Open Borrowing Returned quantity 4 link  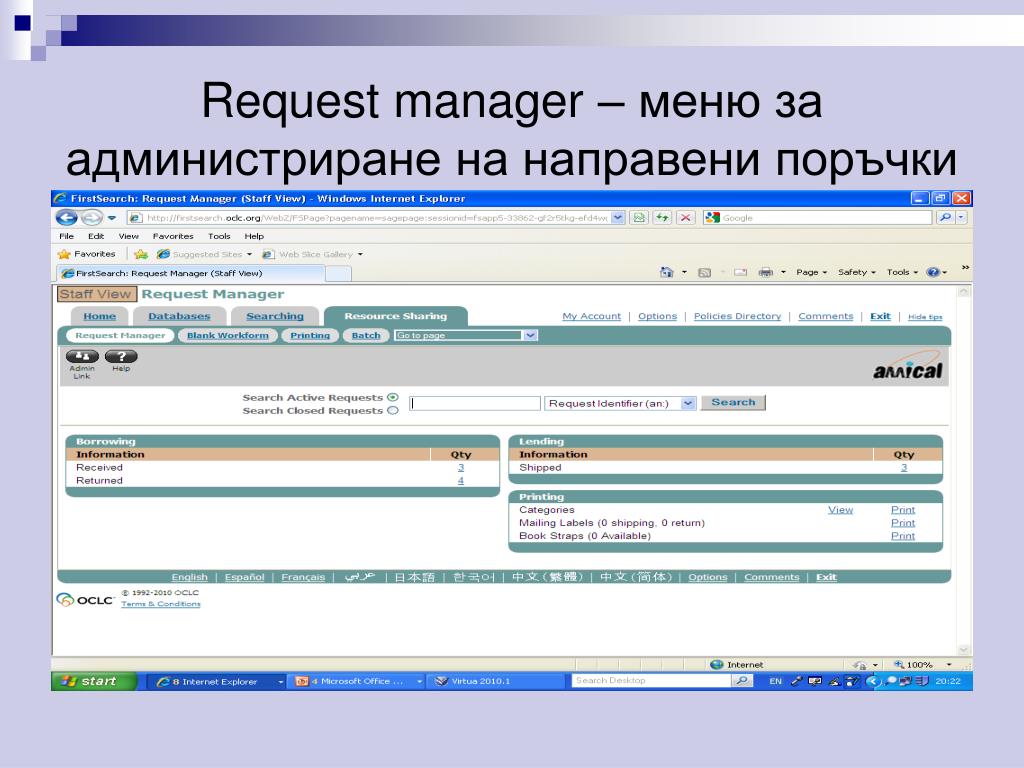coord(461,481)
